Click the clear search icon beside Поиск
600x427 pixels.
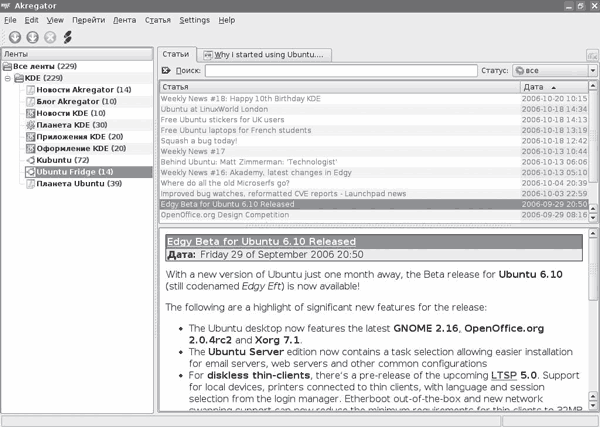tap(167, 71)
